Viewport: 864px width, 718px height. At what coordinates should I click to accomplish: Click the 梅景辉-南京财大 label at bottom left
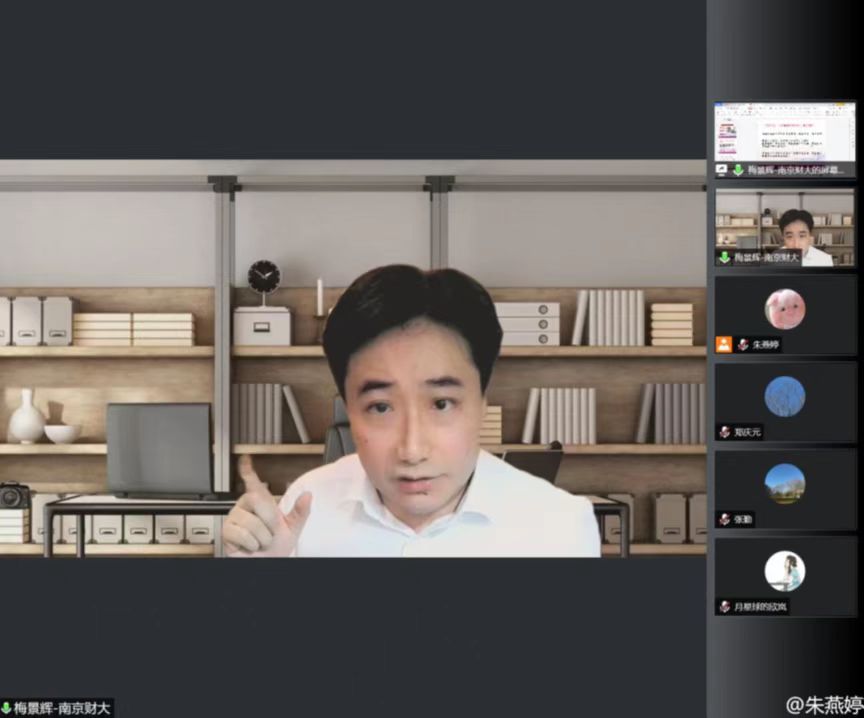coord(63,709)
